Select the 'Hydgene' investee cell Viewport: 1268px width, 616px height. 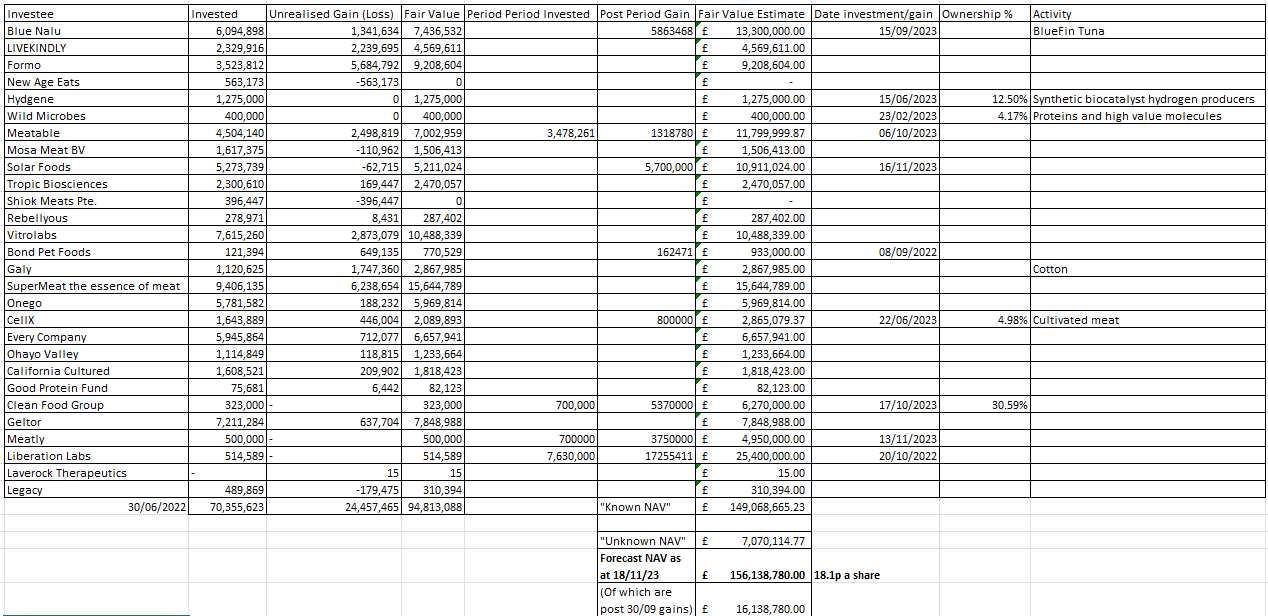[x=96, y=99]
